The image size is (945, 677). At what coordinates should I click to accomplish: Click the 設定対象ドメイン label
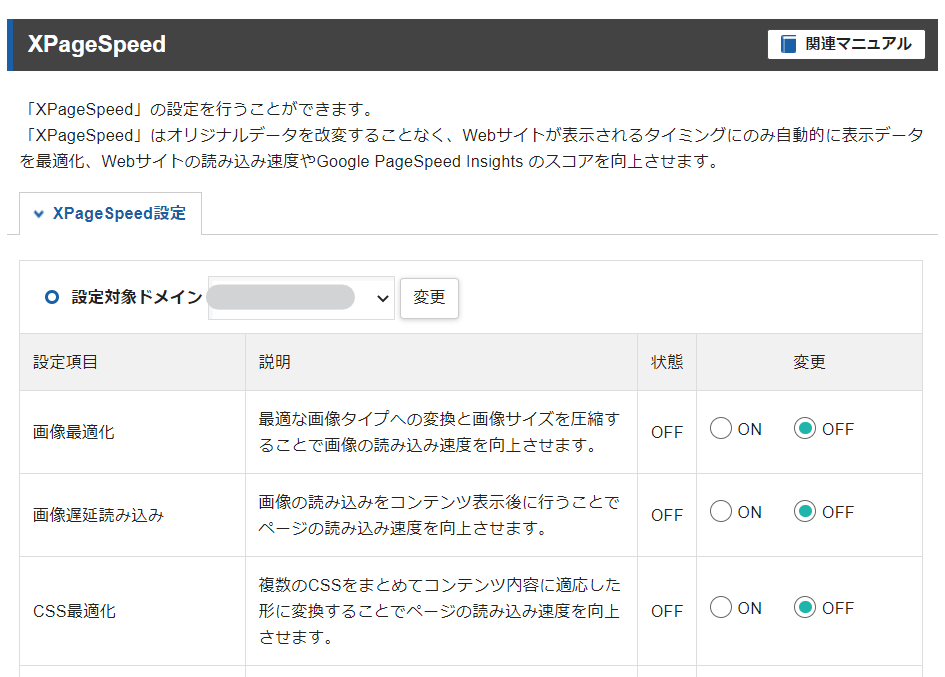[x=137, y=297]
